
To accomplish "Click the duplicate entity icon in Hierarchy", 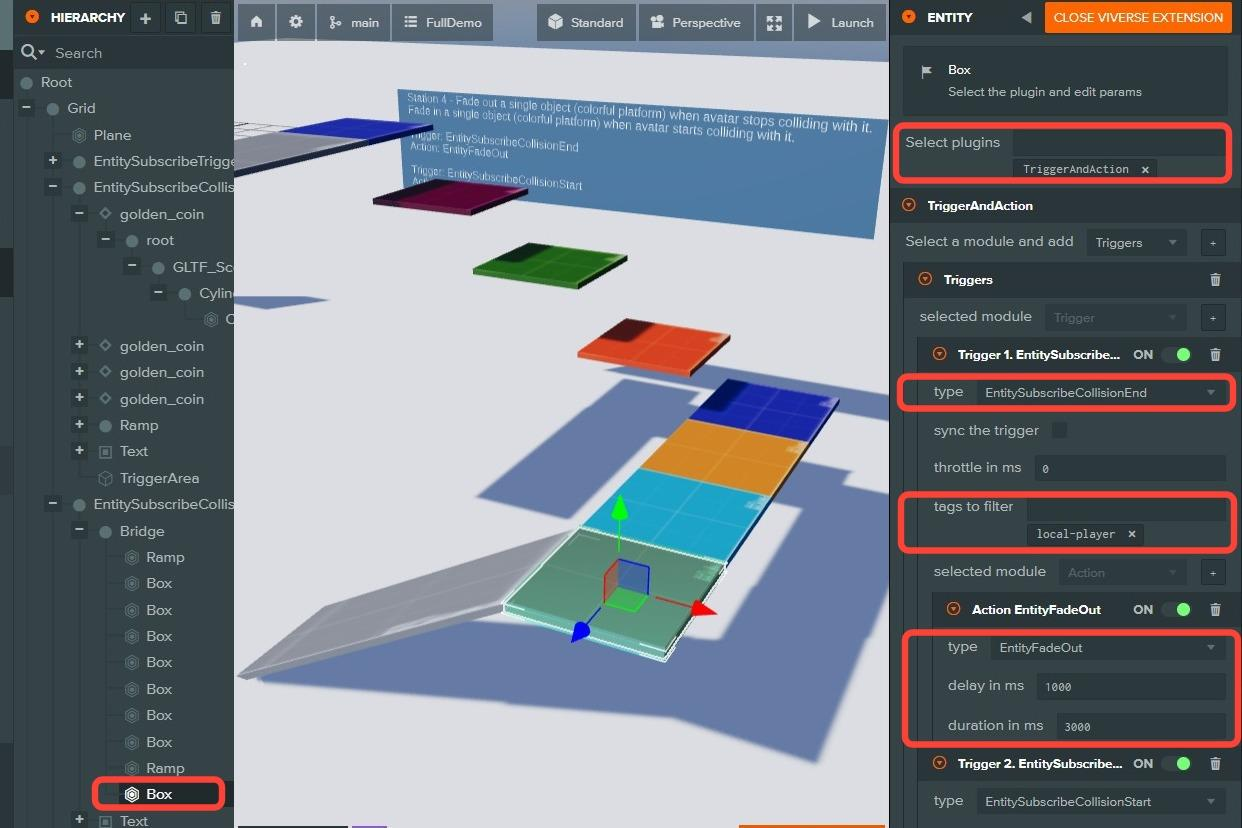I will coord(180,18).
